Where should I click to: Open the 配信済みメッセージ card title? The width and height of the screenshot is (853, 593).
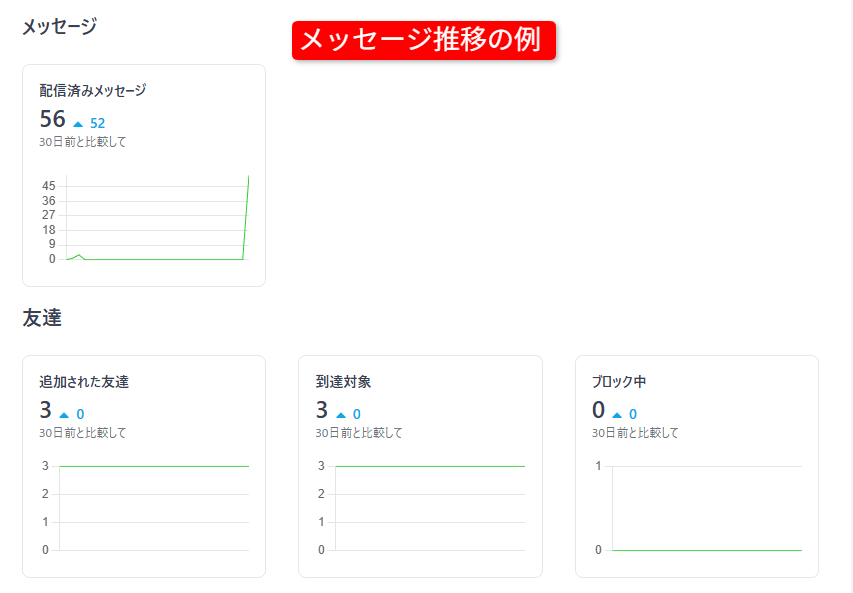(x=93, y=91)
